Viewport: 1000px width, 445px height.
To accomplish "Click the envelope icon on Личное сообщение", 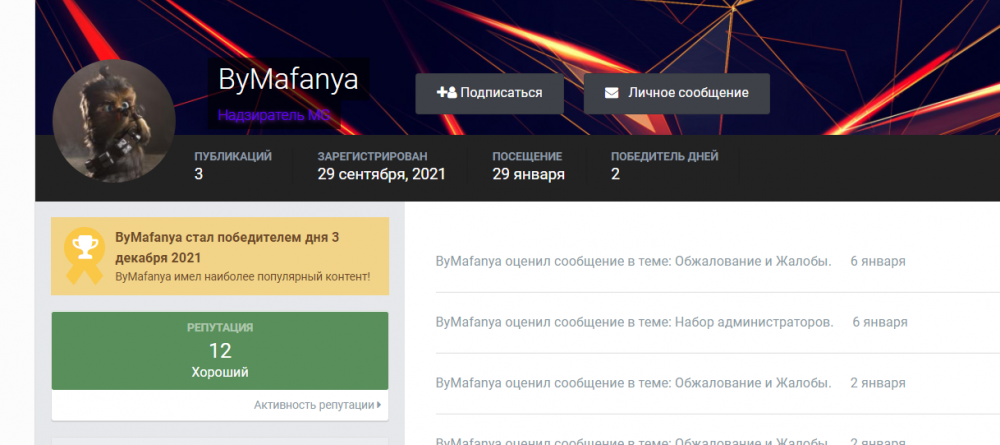I will [x=611, y=93].
